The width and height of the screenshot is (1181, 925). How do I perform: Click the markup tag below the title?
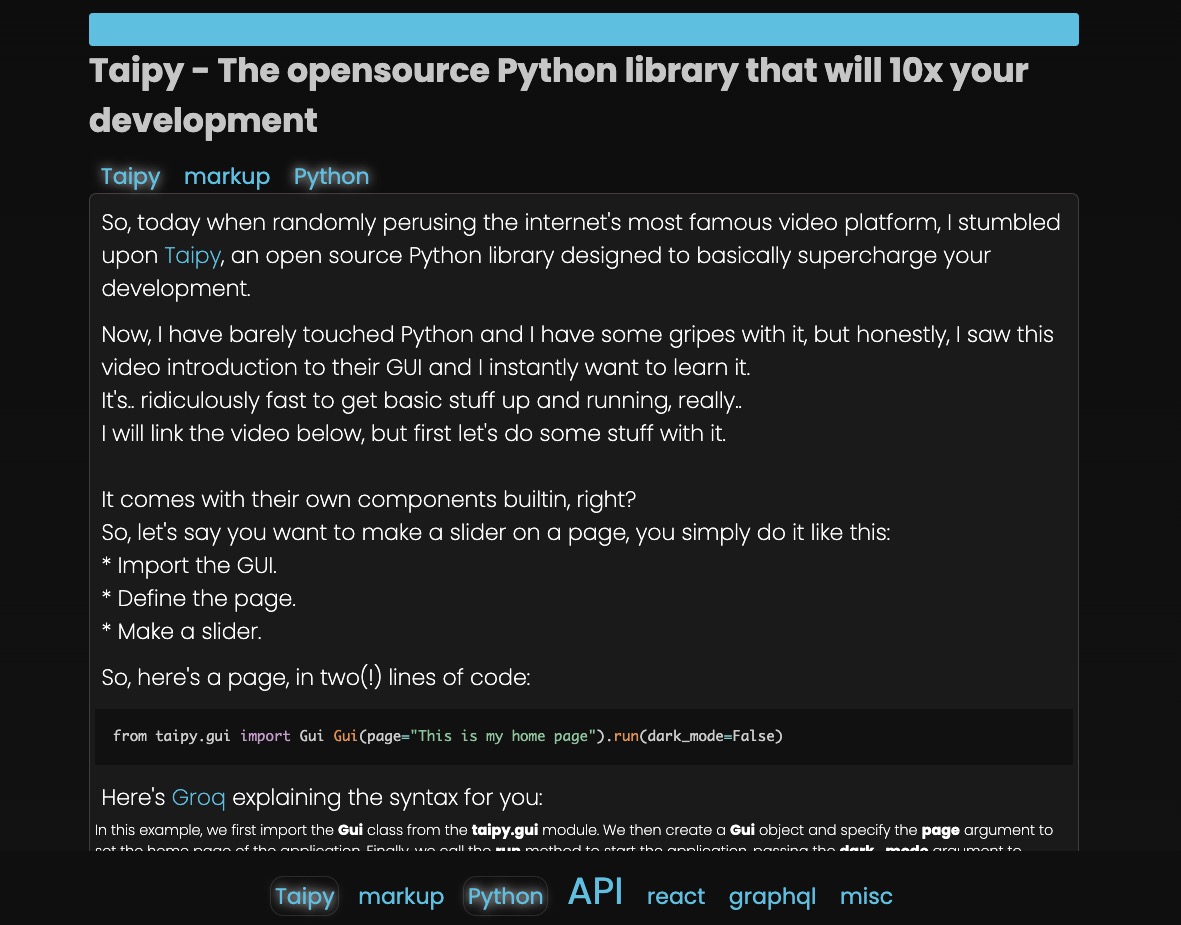click(227, 176)
